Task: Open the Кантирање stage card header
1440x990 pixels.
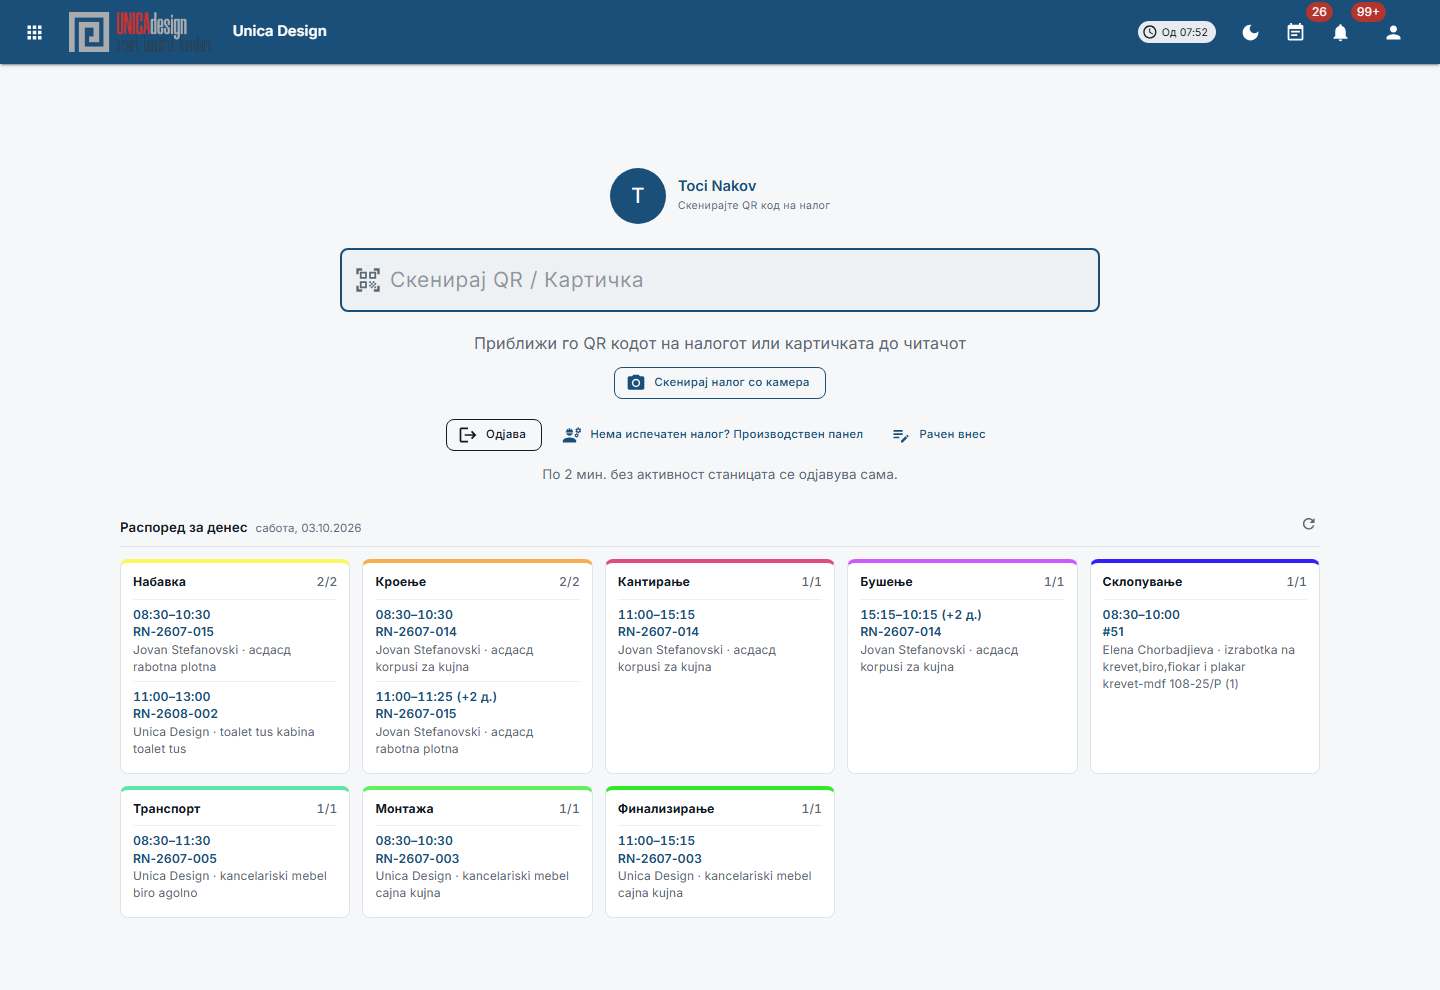Action: click(x=720, y=582)
